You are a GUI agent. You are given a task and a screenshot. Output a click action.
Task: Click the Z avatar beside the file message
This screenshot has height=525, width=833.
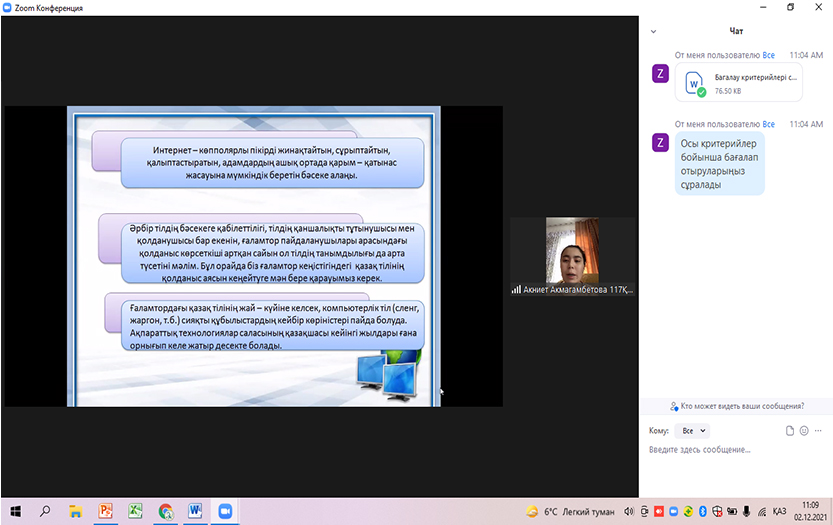659,72
